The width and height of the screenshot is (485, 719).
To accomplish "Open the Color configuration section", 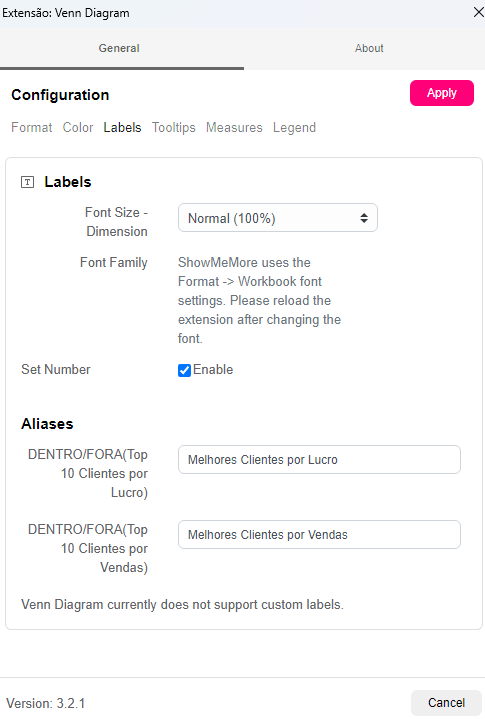I will [x=78, y=127].
